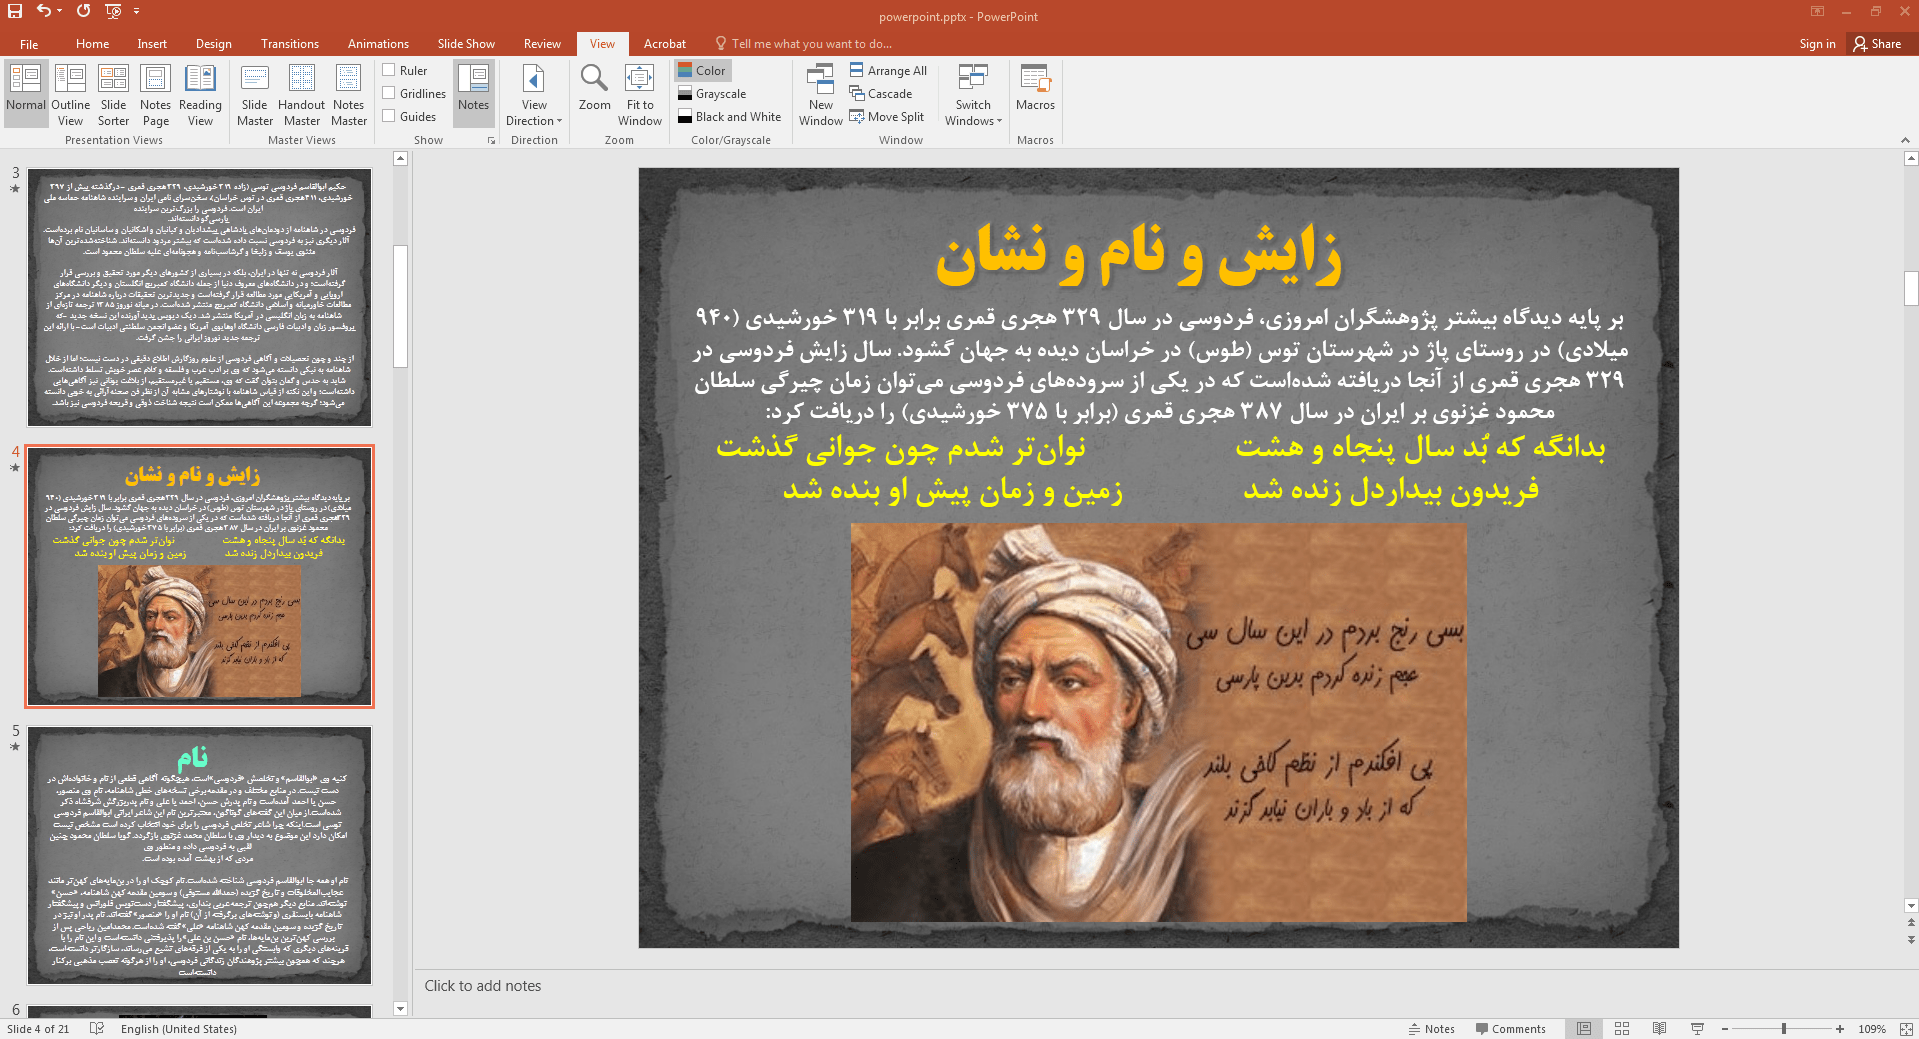Select Color display mode
This screenshot has width=1919, height=1039.
(x=702, y=70)
